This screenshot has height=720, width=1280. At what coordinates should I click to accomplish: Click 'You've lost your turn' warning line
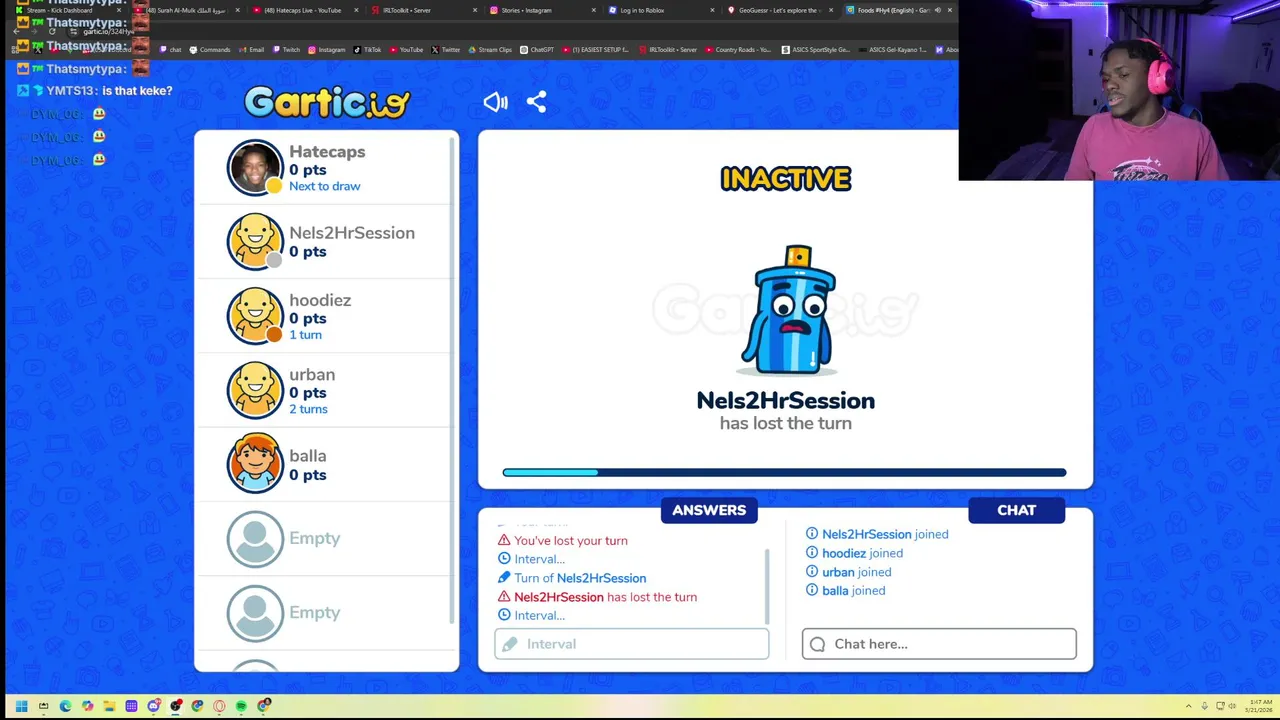pos(563,541)
